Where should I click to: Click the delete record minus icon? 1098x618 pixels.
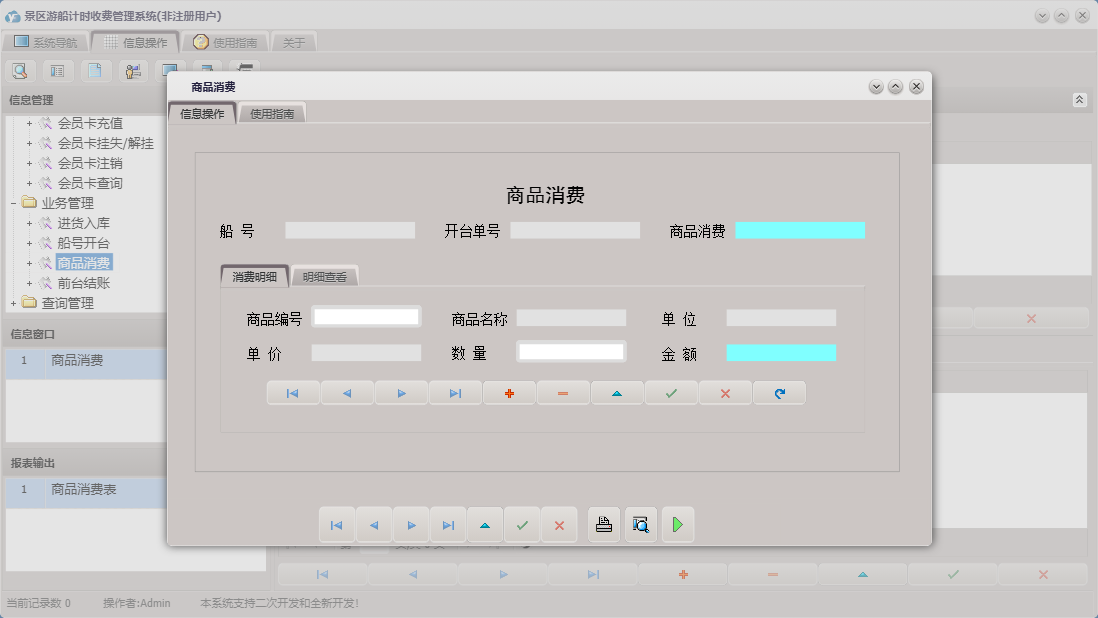[x=563, y=393]
